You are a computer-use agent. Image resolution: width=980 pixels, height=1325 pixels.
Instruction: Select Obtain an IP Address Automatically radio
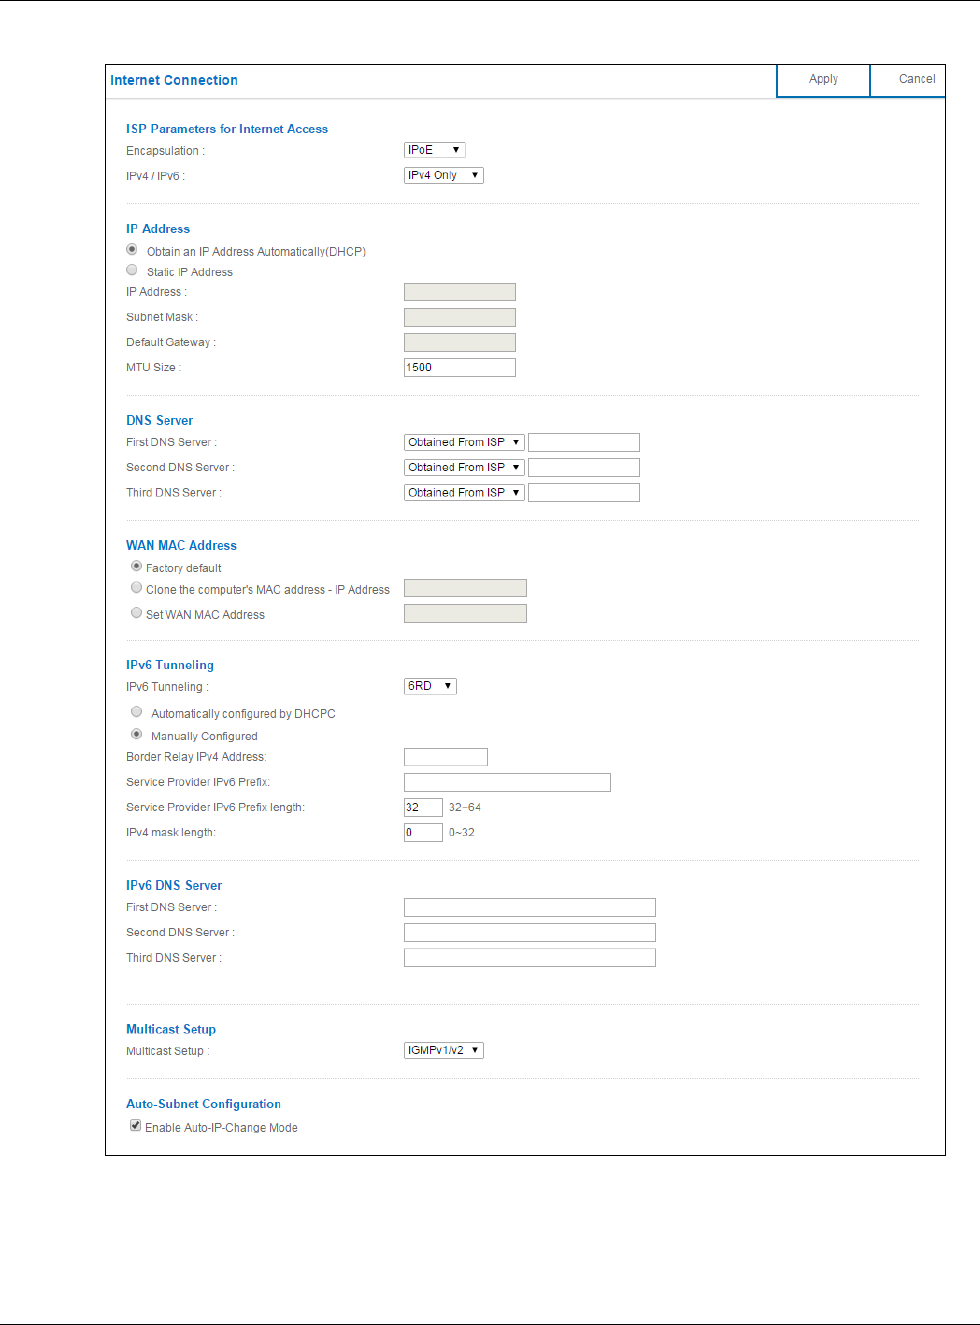point(132,250)
